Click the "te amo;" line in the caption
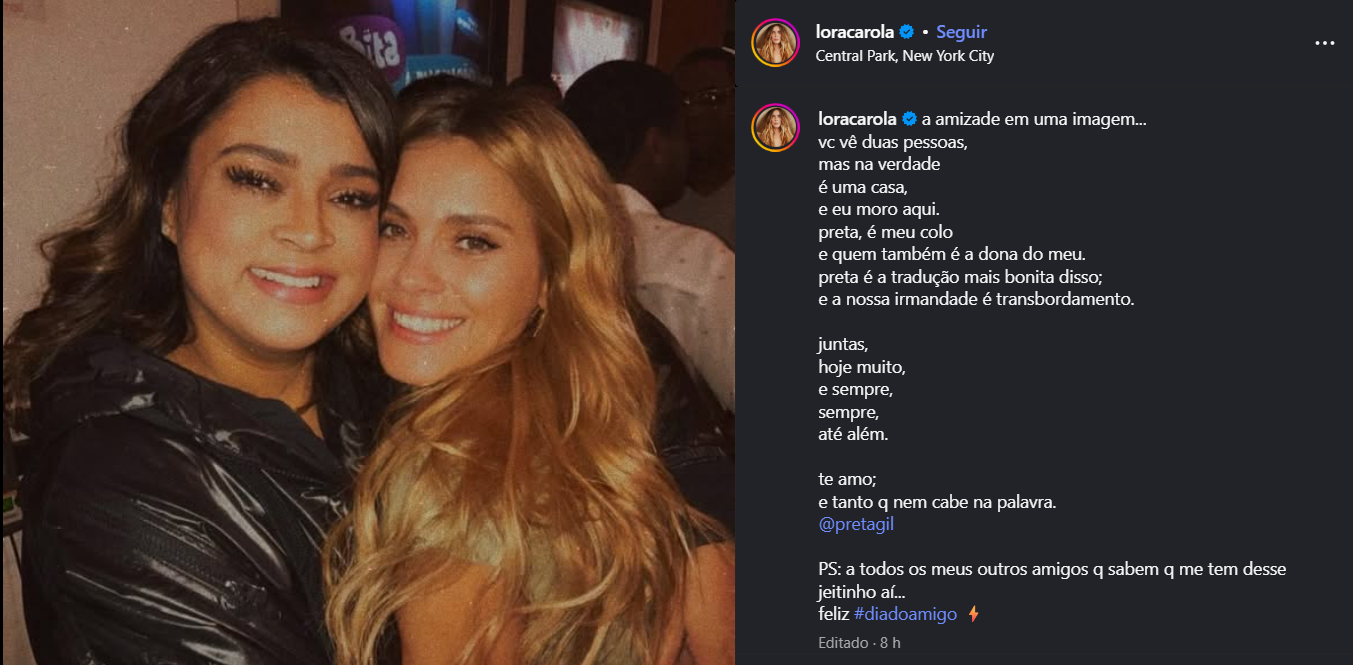The height and width of the screenshot is (665, 1353). coord(846,479)
